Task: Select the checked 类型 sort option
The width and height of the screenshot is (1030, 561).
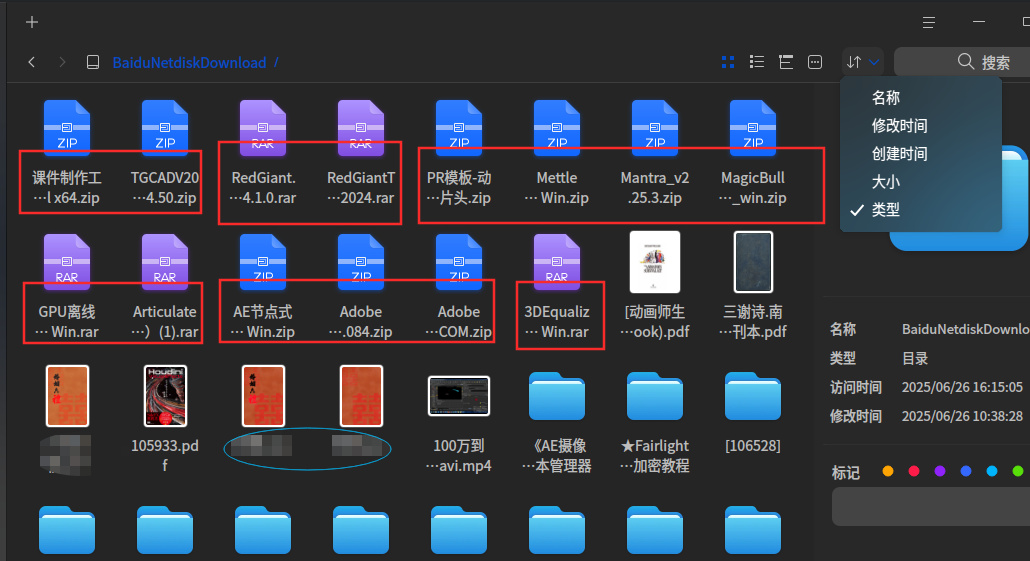Action: coord(920,210)
